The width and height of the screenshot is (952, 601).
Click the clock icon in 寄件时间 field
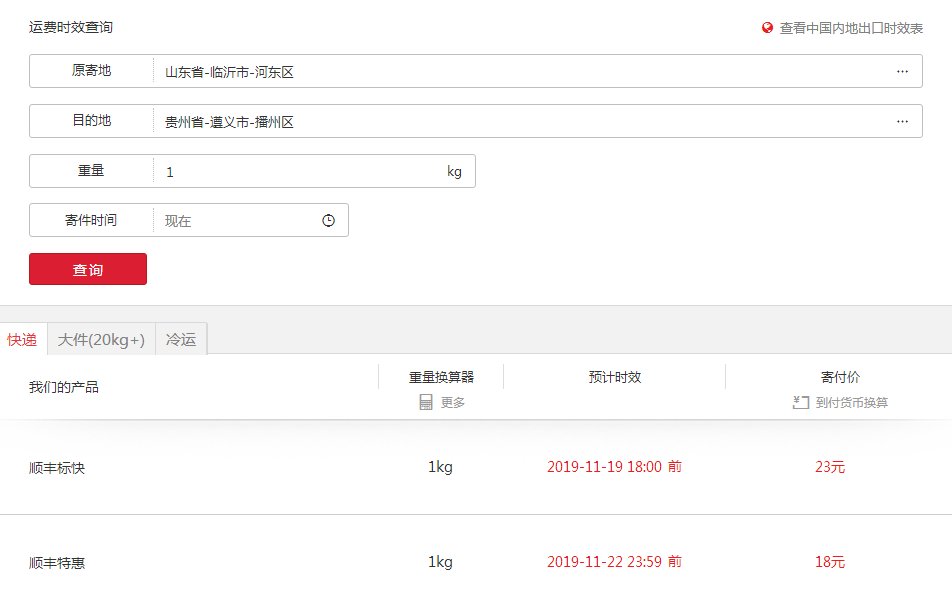(x=328, y=221)
